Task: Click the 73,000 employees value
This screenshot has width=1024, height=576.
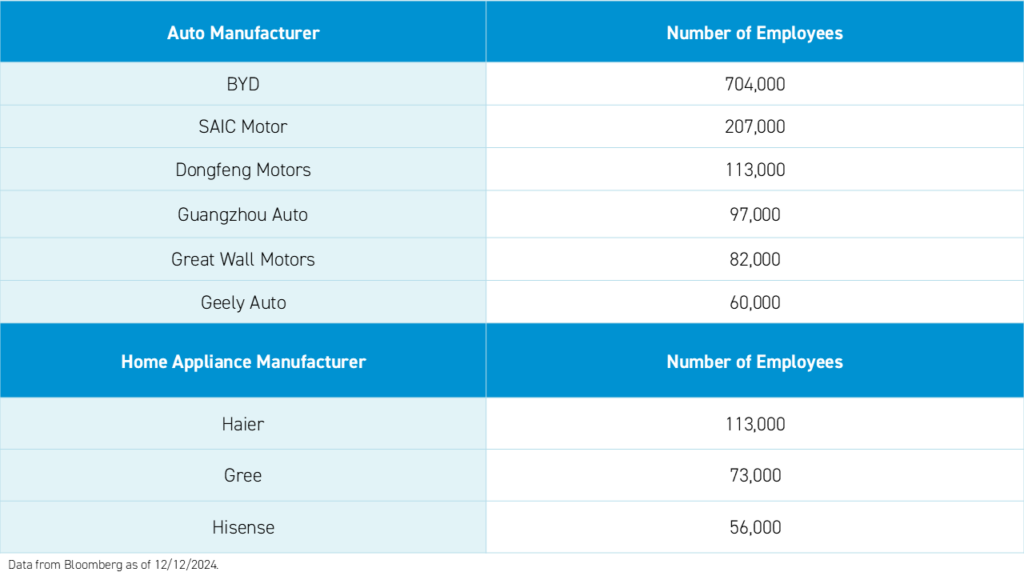Action: (755, 475)
